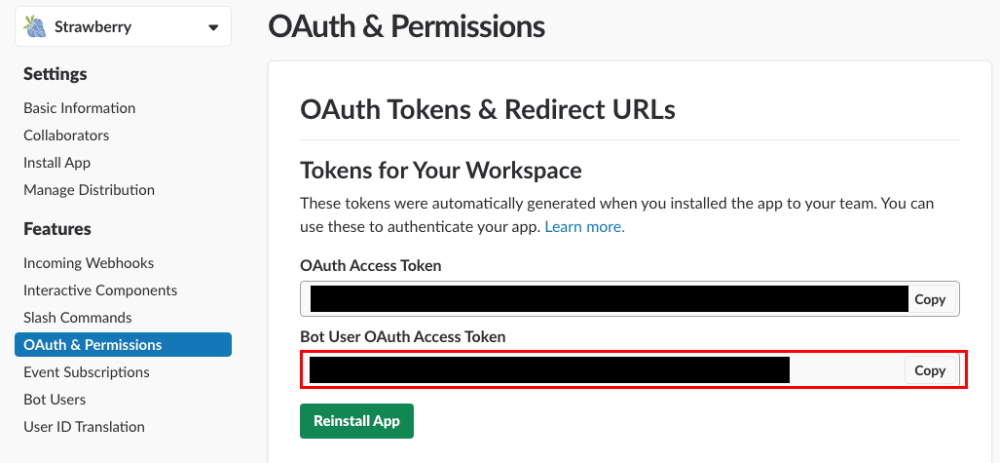Viewport: 1000px width, 463px height.
Task: Copy the OAuth Access Token
Action: point(930,299)
